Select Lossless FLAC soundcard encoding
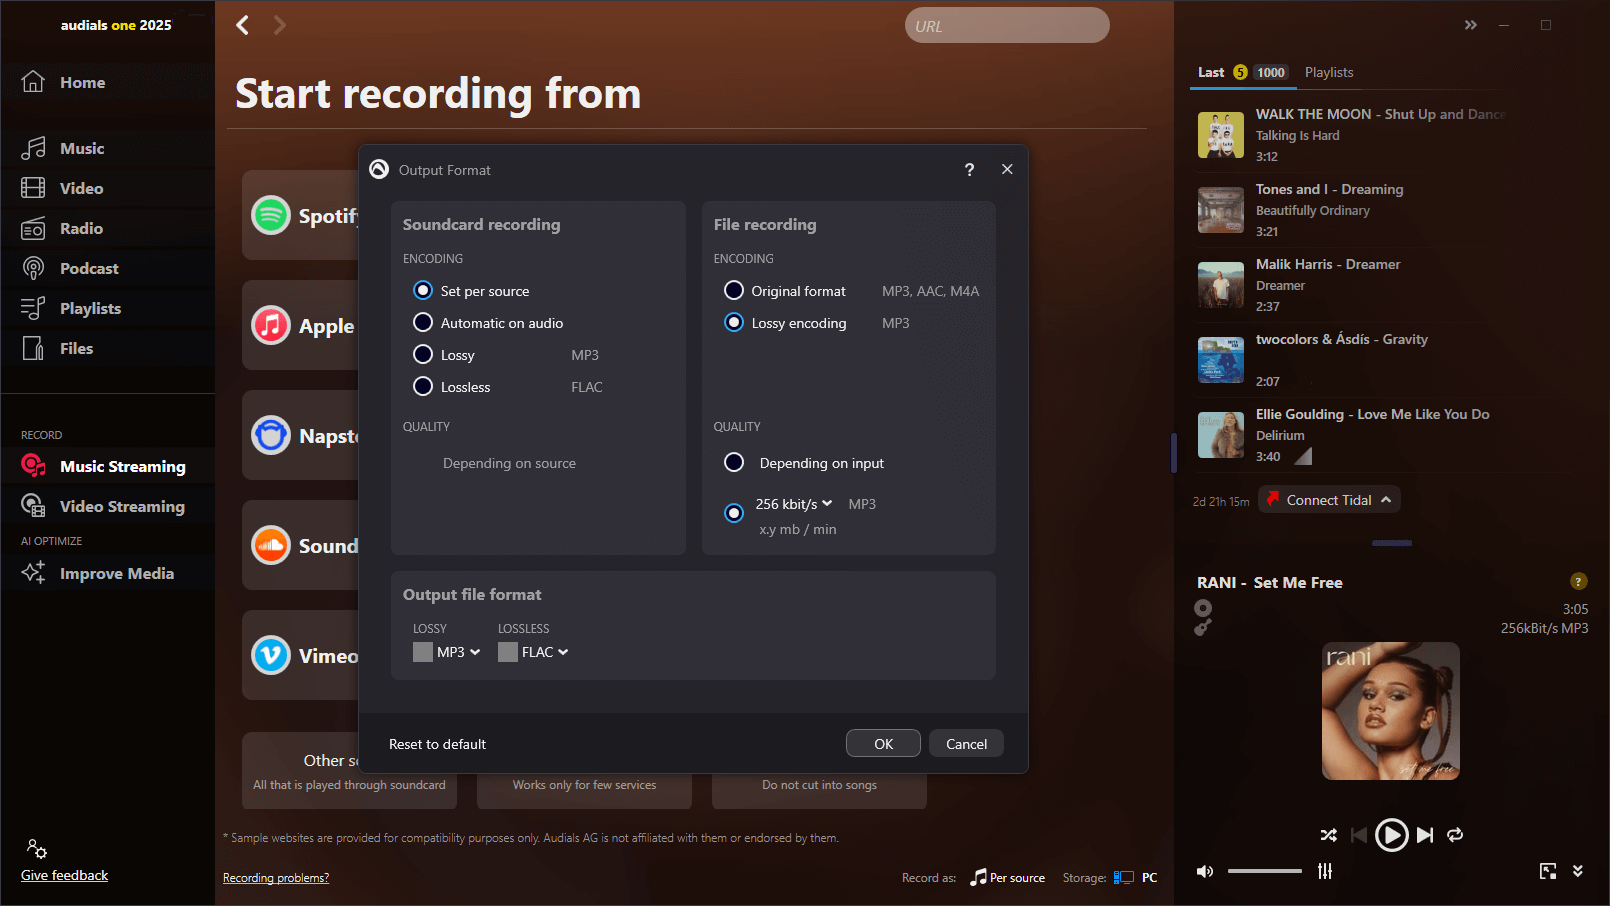 (424, 386)
